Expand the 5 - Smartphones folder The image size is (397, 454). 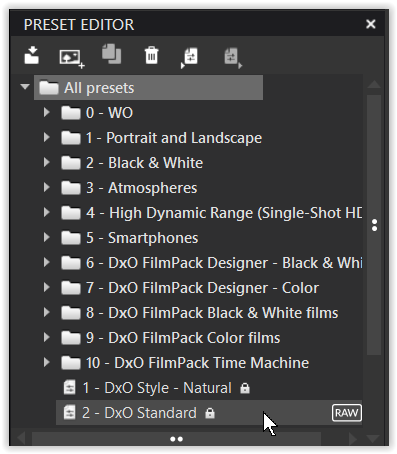coord(47,237)
